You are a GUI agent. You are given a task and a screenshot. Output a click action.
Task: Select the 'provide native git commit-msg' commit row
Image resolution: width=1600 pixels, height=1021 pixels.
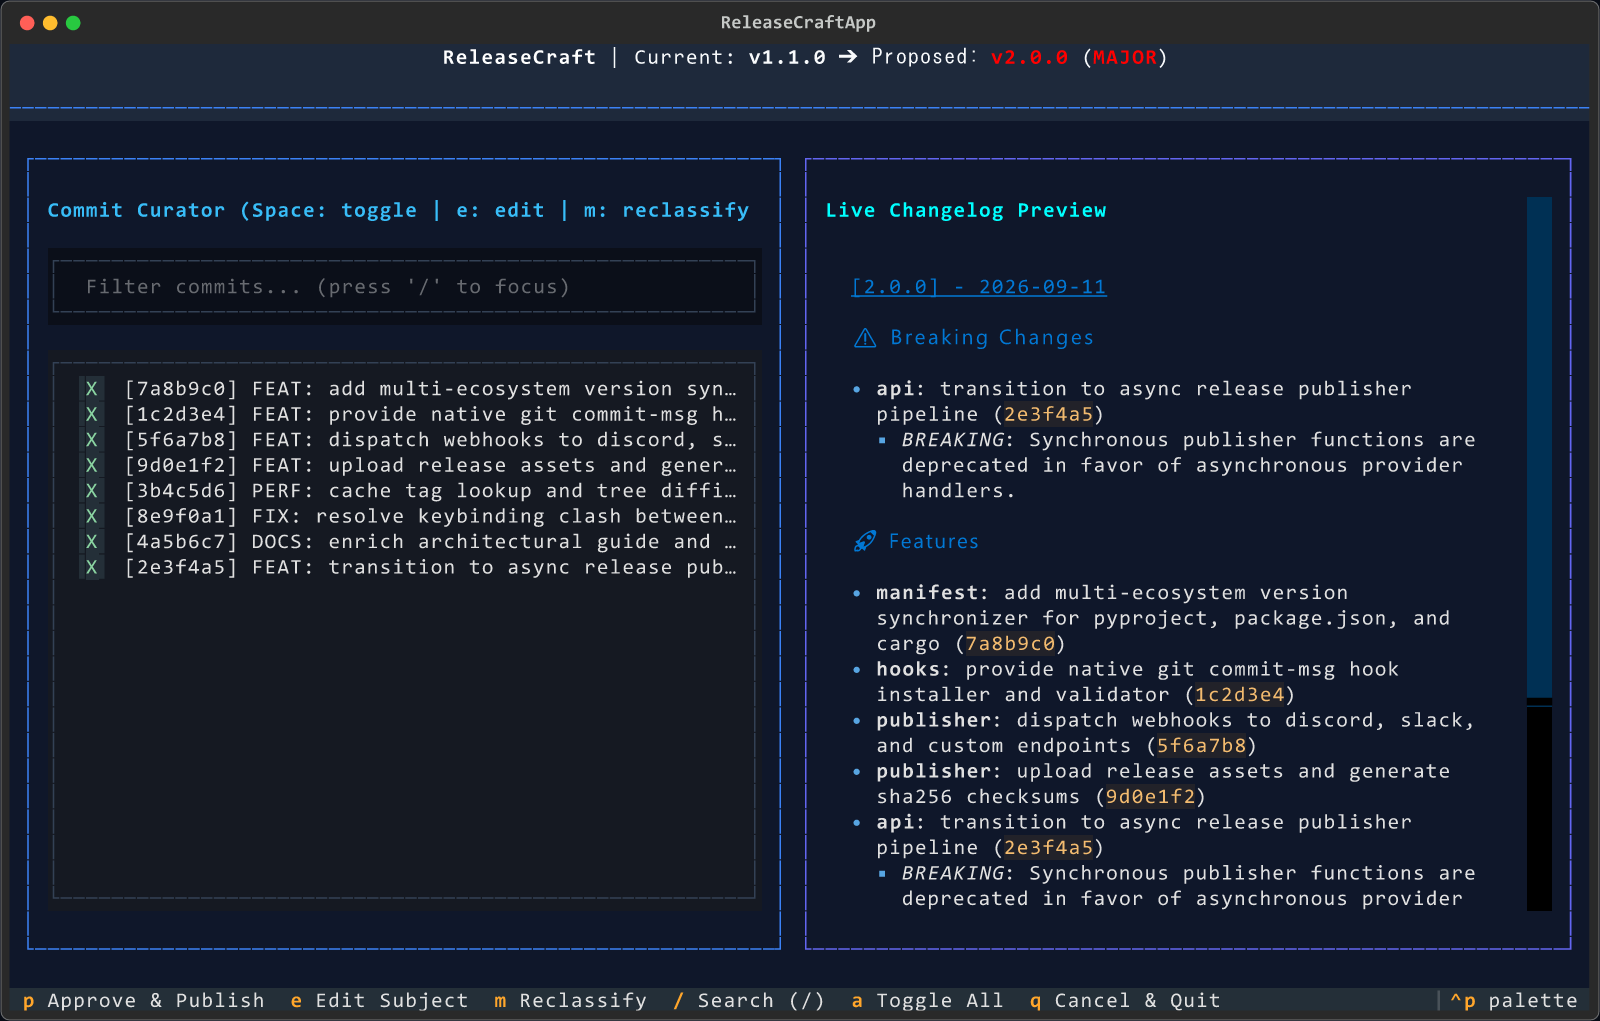(404, 414)
